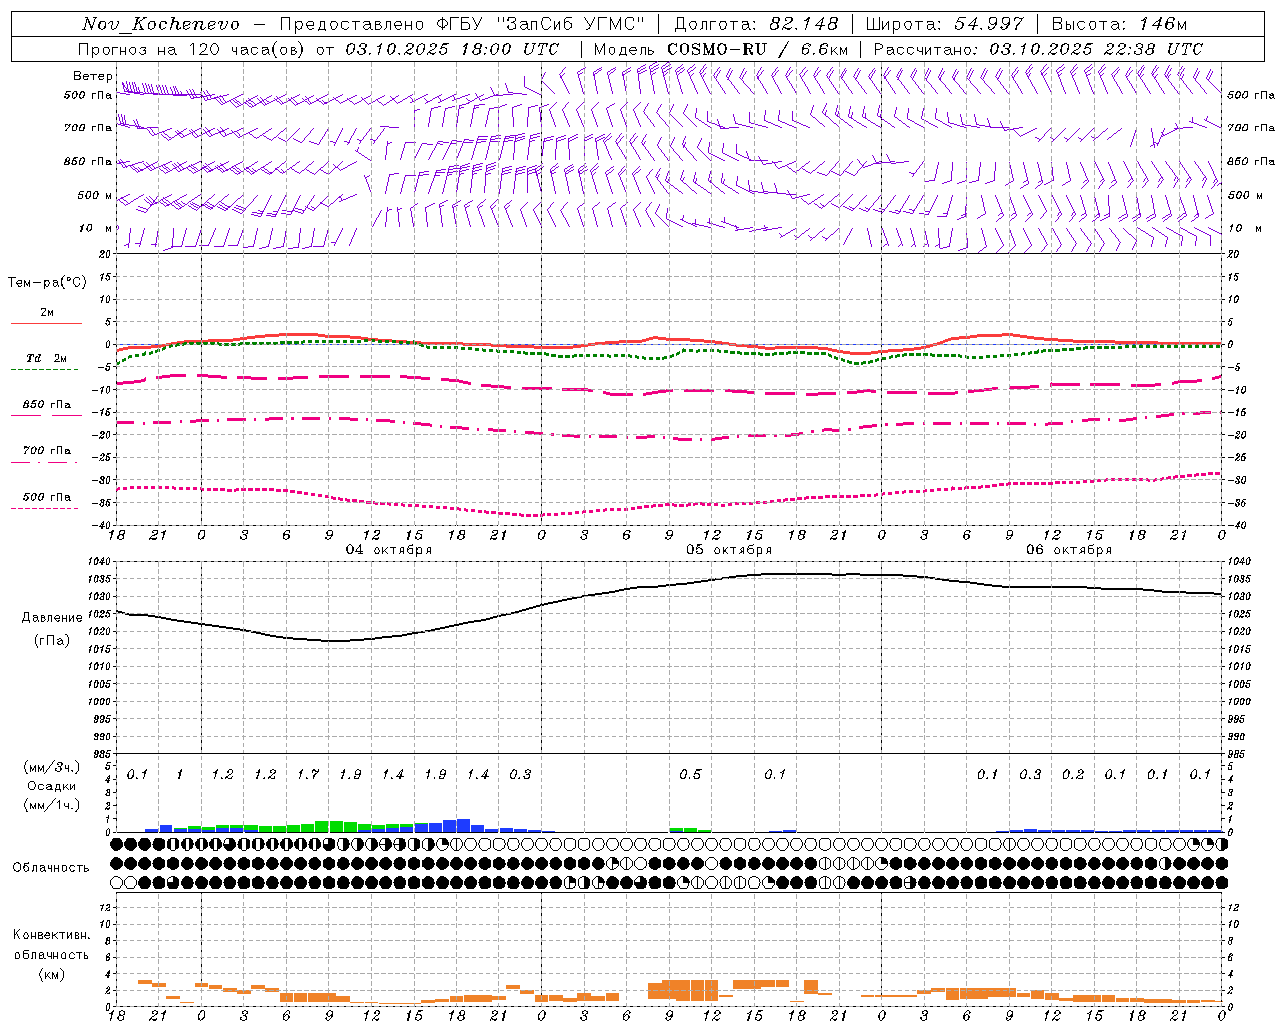
Task: Click the elevation value Высота: 146м
Action: (1119, 24)
